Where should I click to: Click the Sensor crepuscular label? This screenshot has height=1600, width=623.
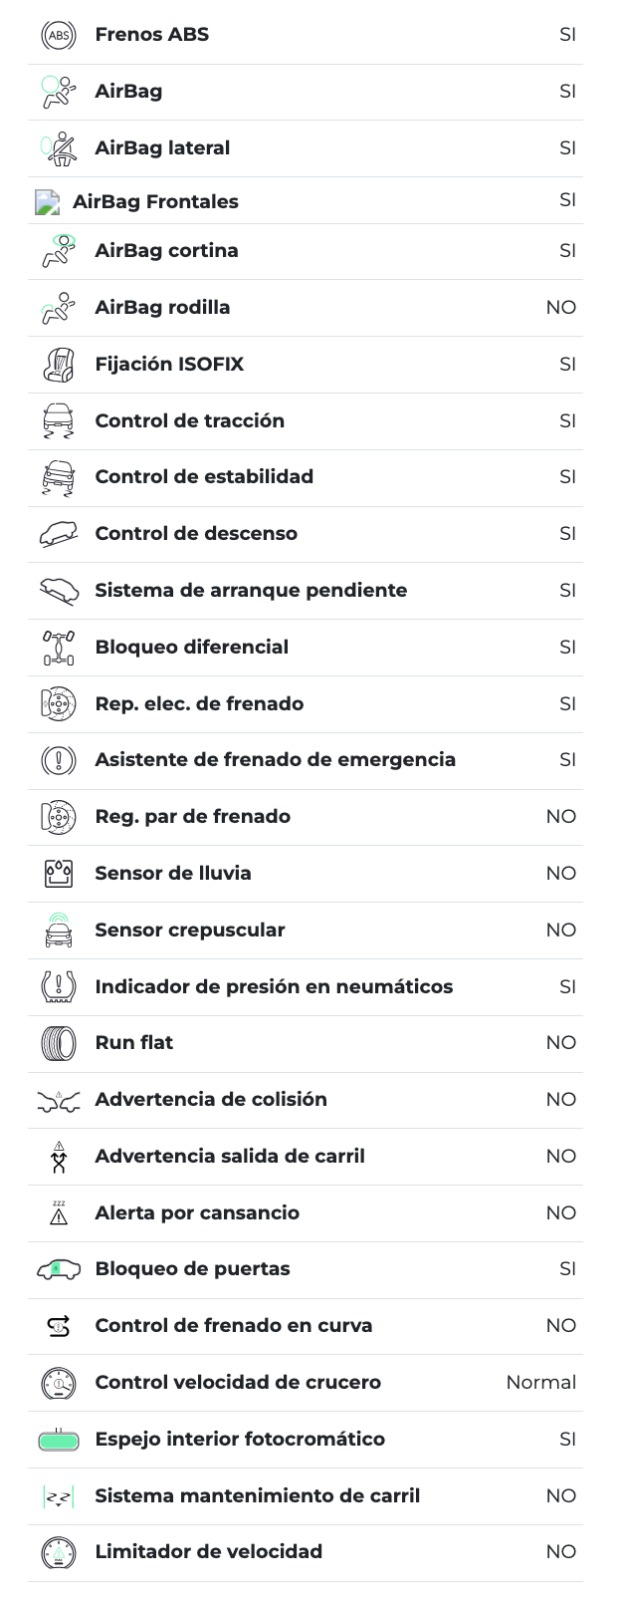[x=190, y=930]
